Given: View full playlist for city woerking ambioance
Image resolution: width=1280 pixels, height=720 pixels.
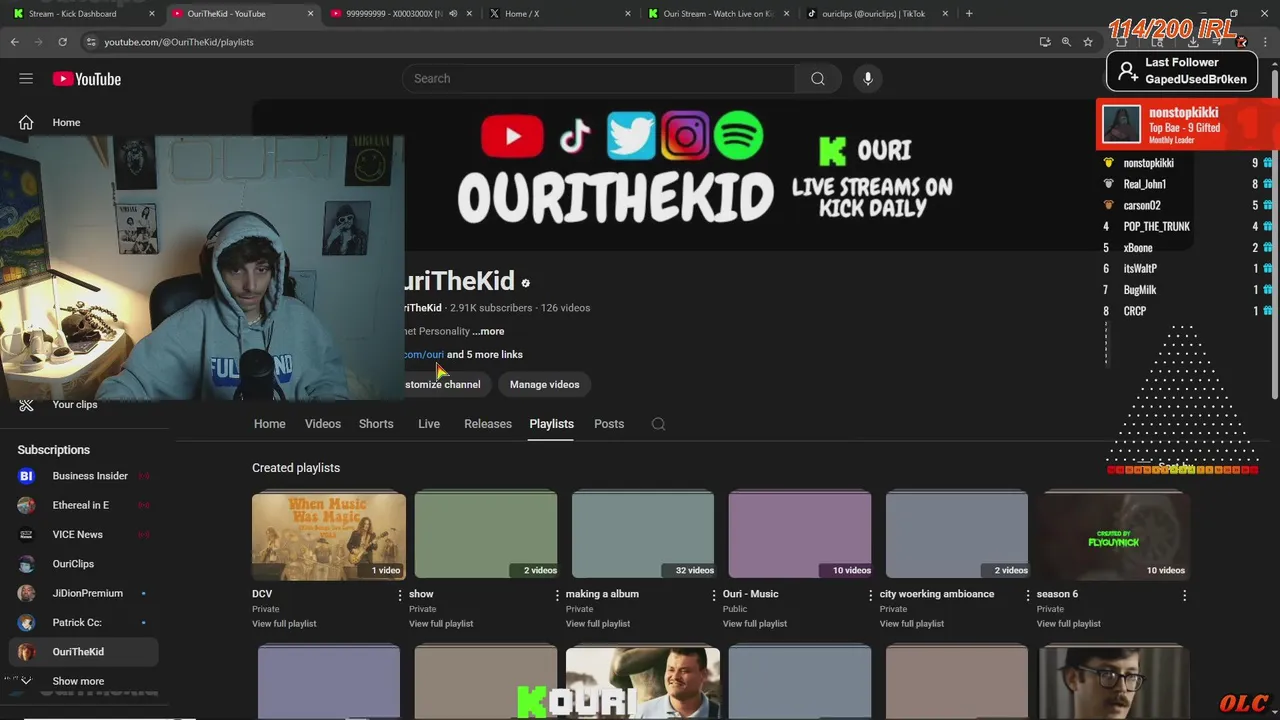Looking at the screenshot, I should coord(912,624).
